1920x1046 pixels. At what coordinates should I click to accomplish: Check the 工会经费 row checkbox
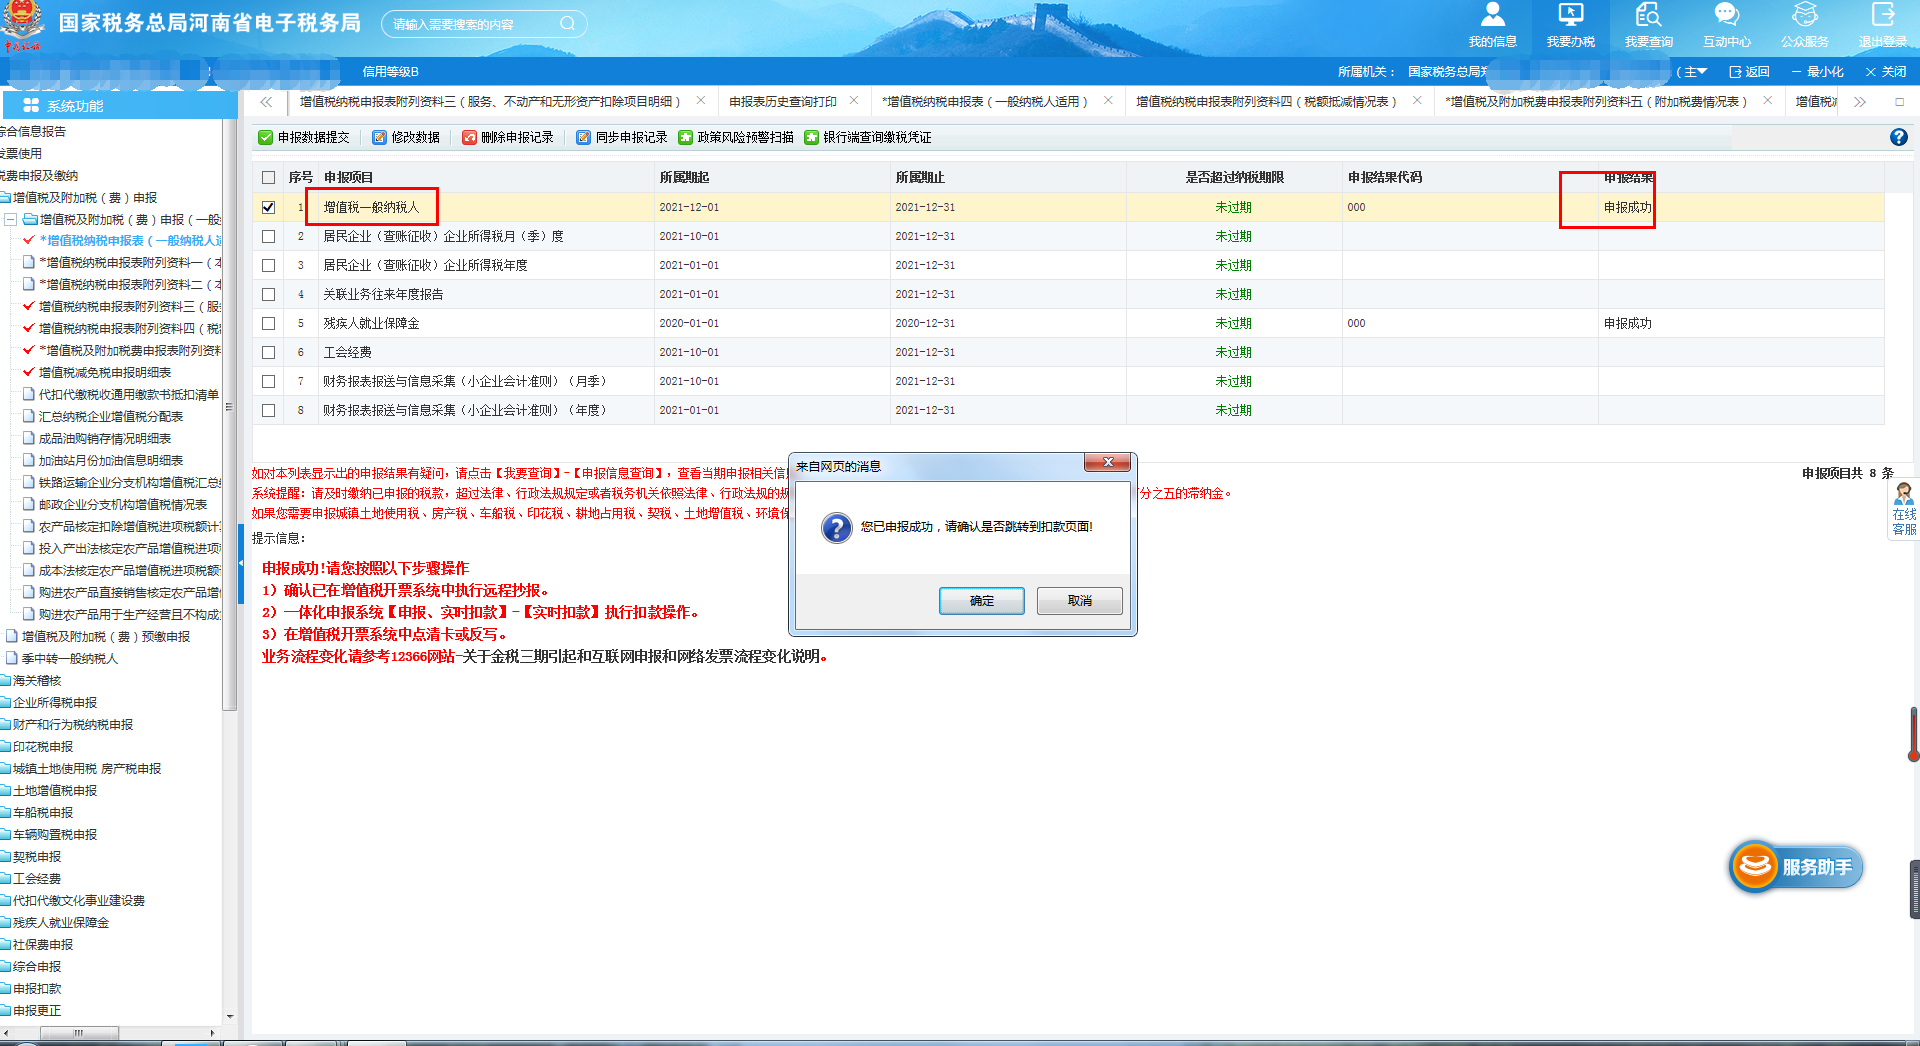pyautogui.click(x=268, y=352)
